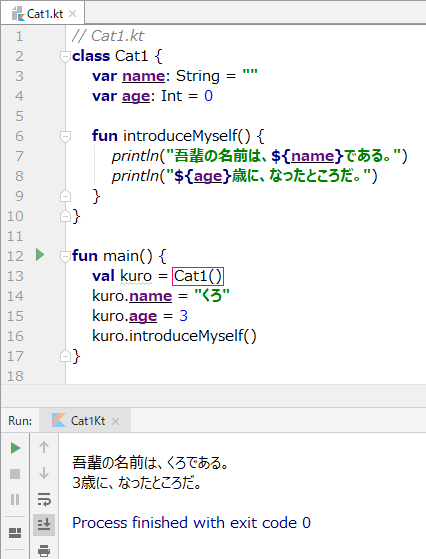Image resolution: width=426 pixels, height=559 pixels.
Task: Restore layout icon in the Run panel
Action: [15, 533]
